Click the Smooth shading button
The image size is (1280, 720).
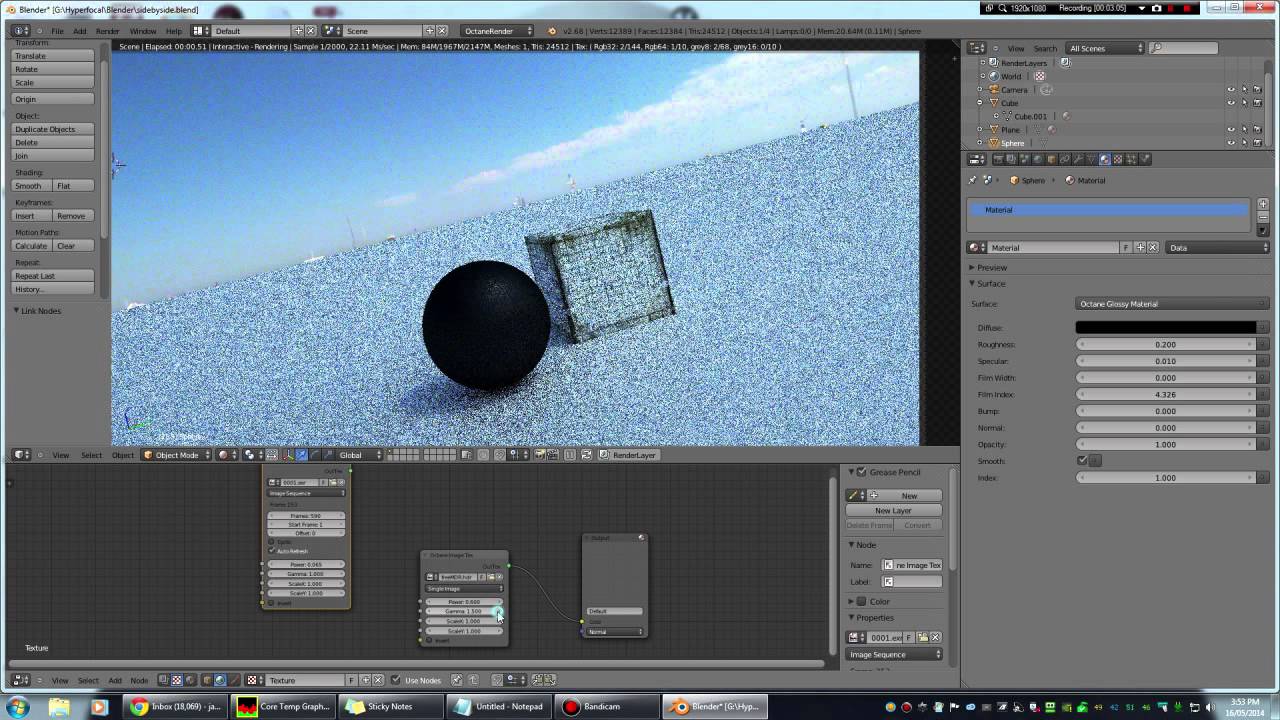(x=32, y=186)
